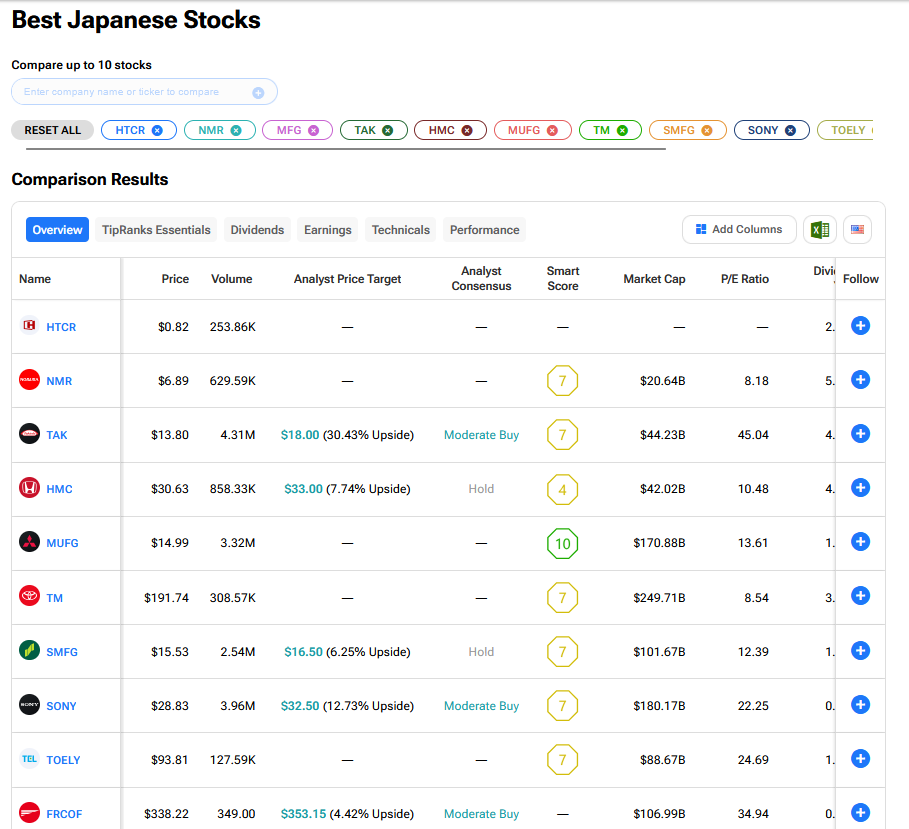Viewport: 909px width, 829px height.
Task: Toggle follow for TAK stock
Action: coord(860,434)
